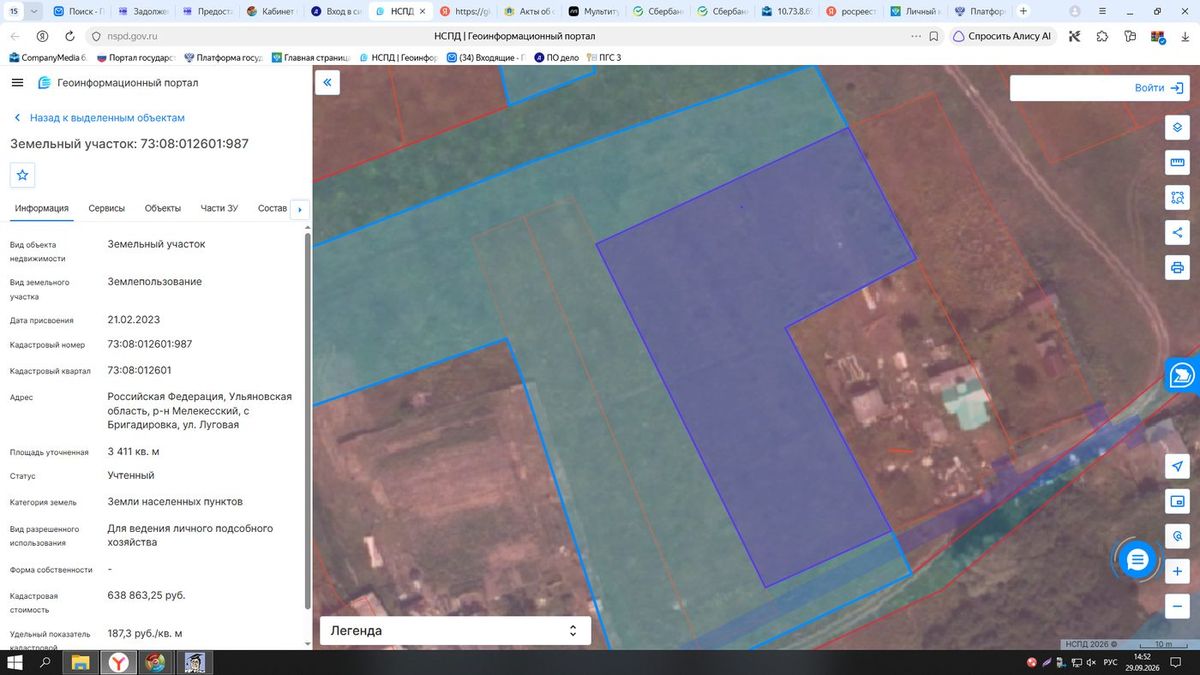The height and width of the screenshot is (675, 1200).
Task: Open the hamburger menu of the geoportal
Action: 18,83
